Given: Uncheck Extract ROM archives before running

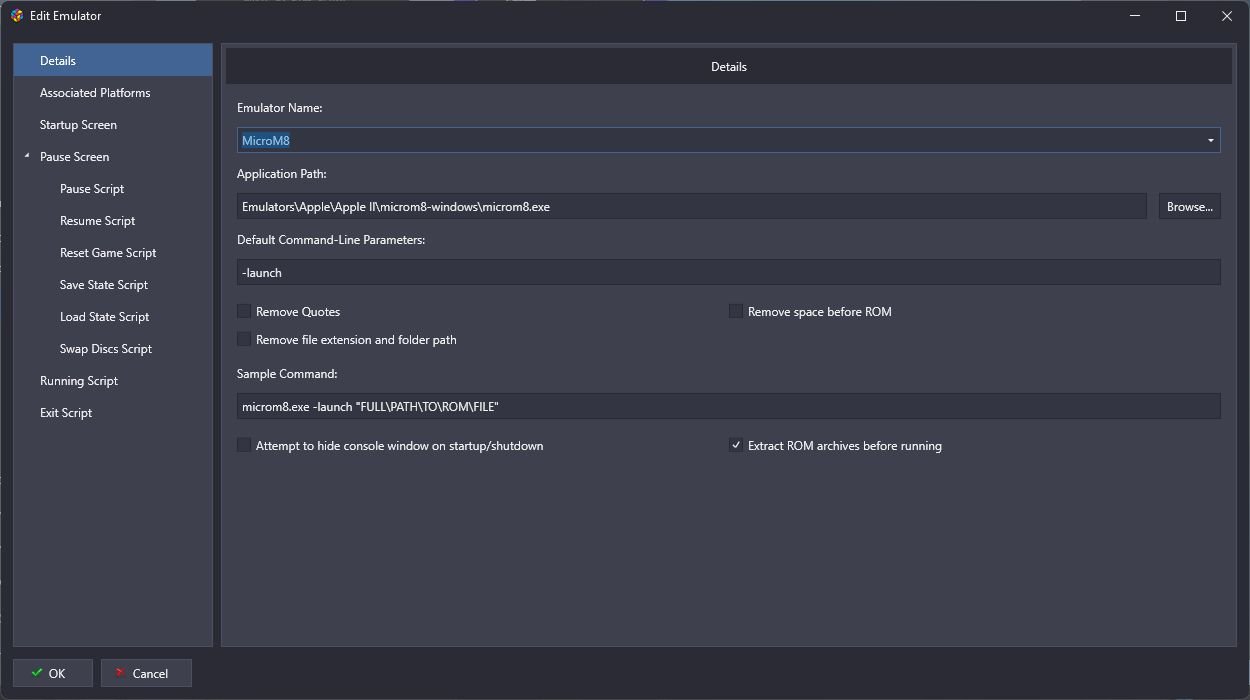Looking at the screenshot, I should tap(736, 446).
